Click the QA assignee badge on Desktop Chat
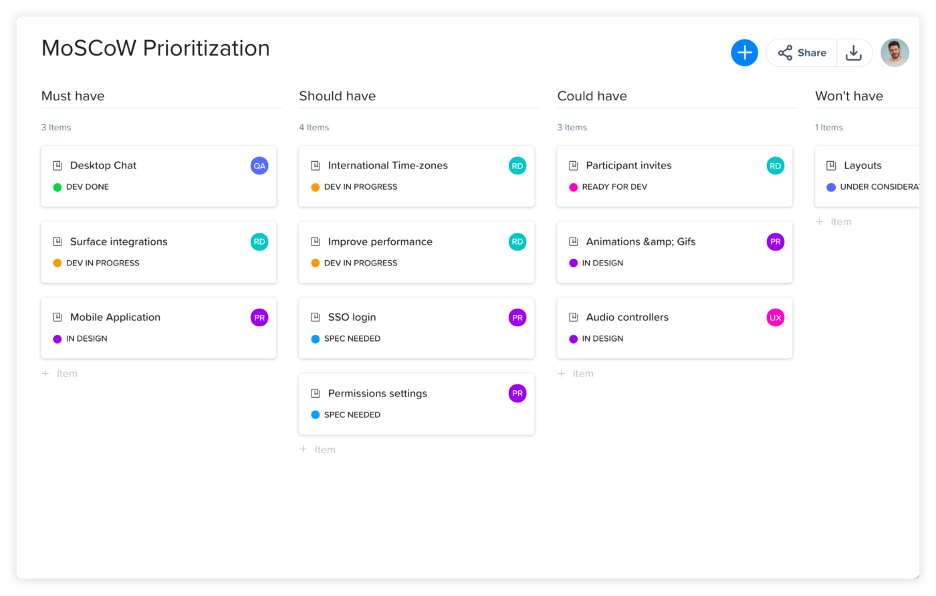 (259, 166)
